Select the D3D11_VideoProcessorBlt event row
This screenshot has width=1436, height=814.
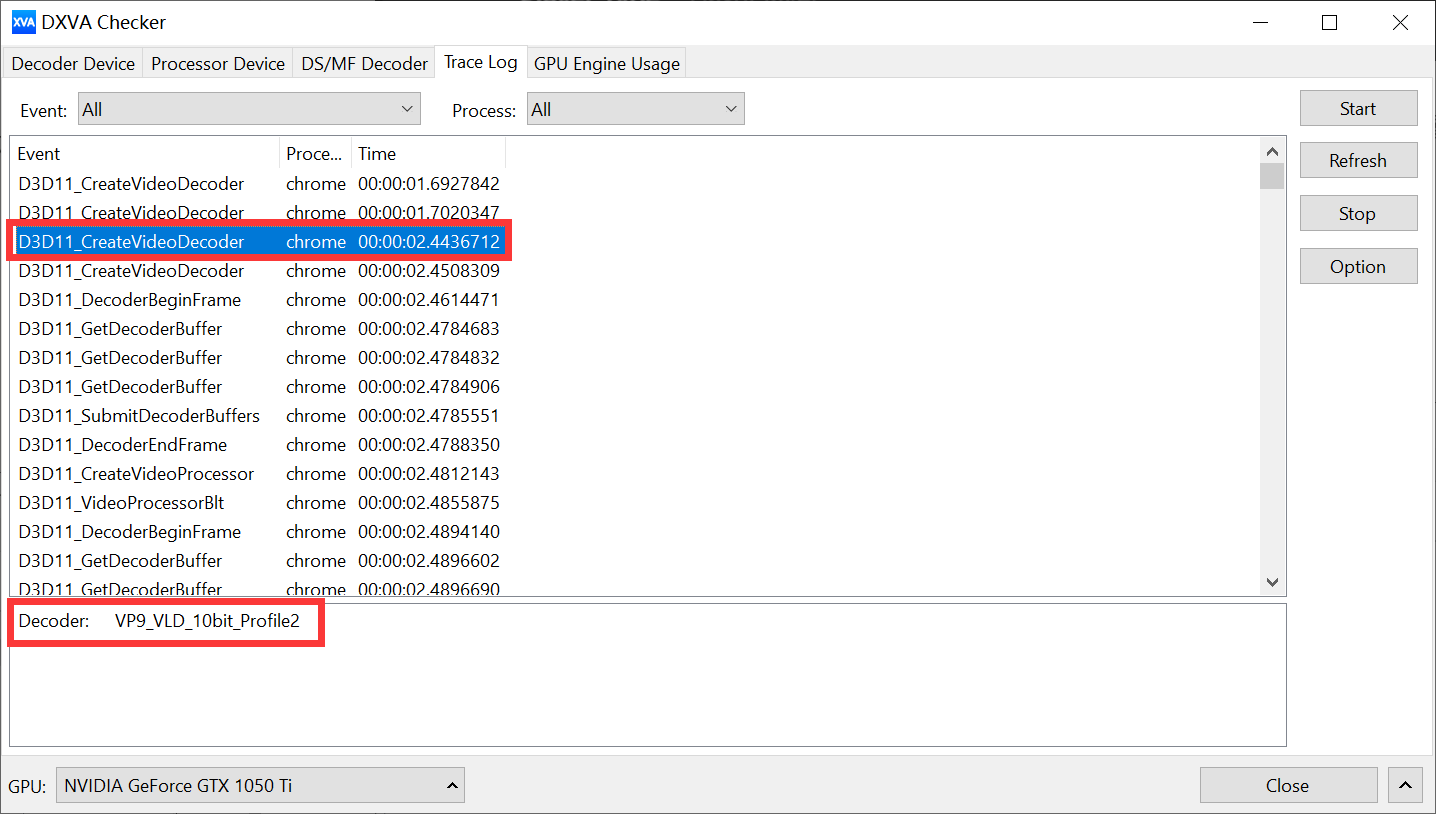(122, 502)
